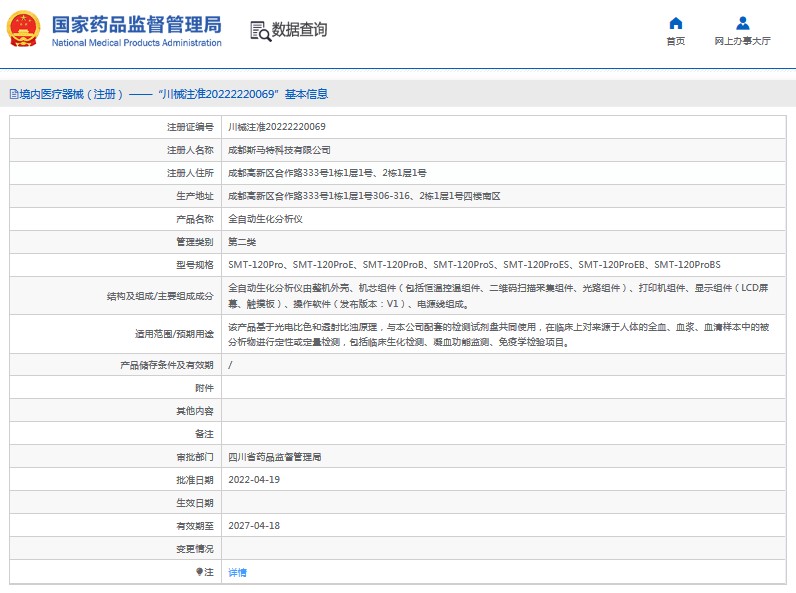Click the National Medical Products Administration subtitle
This screenshot has width=796, height=593.
[x=135, y=43]
